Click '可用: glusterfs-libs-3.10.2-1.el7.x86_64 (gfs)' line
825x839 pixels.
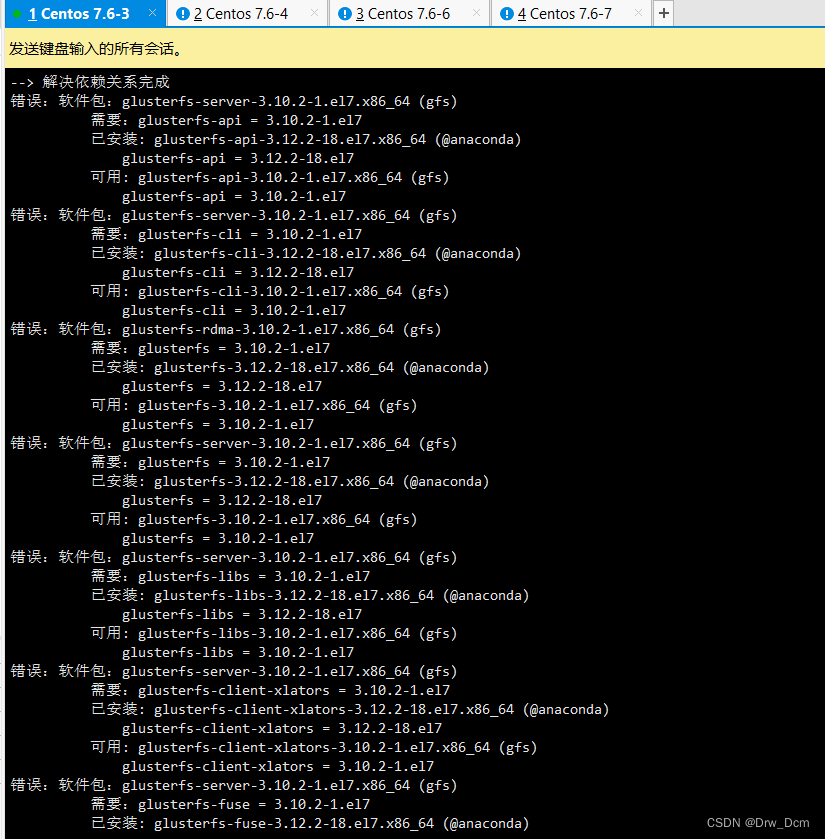point(274,634)
